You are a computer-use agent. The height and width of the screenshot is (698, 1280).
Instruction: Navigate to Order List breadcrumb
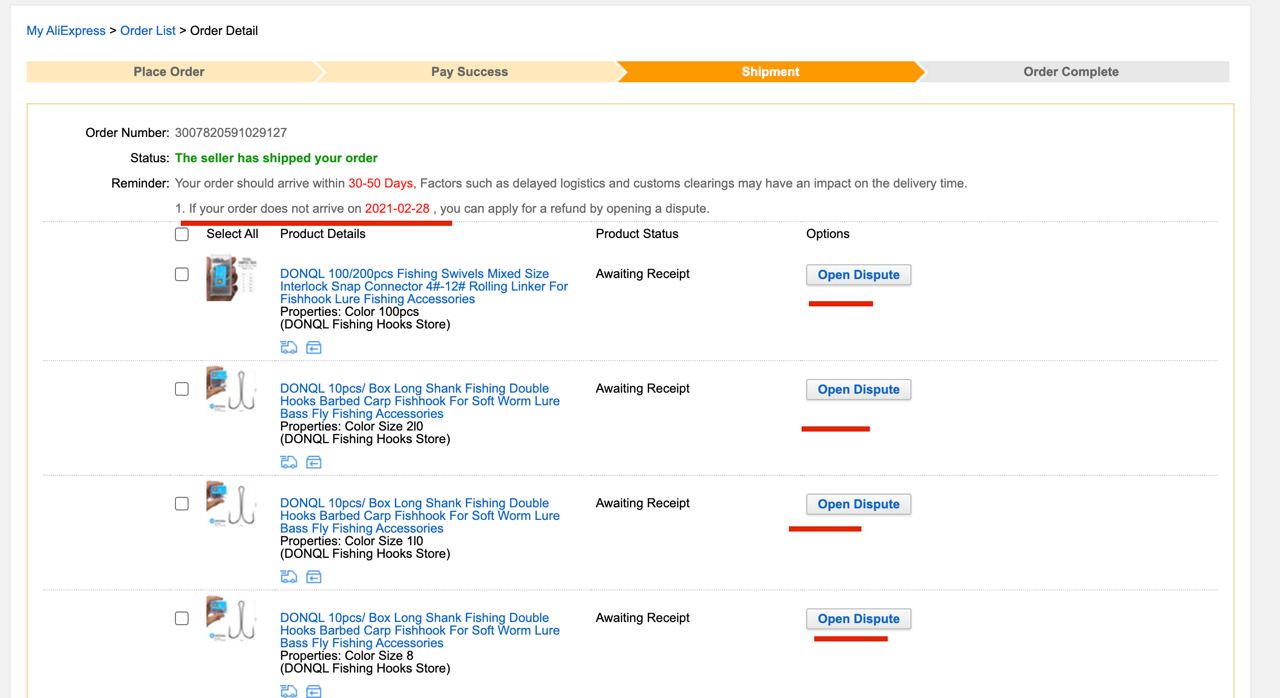coord(148,31)
